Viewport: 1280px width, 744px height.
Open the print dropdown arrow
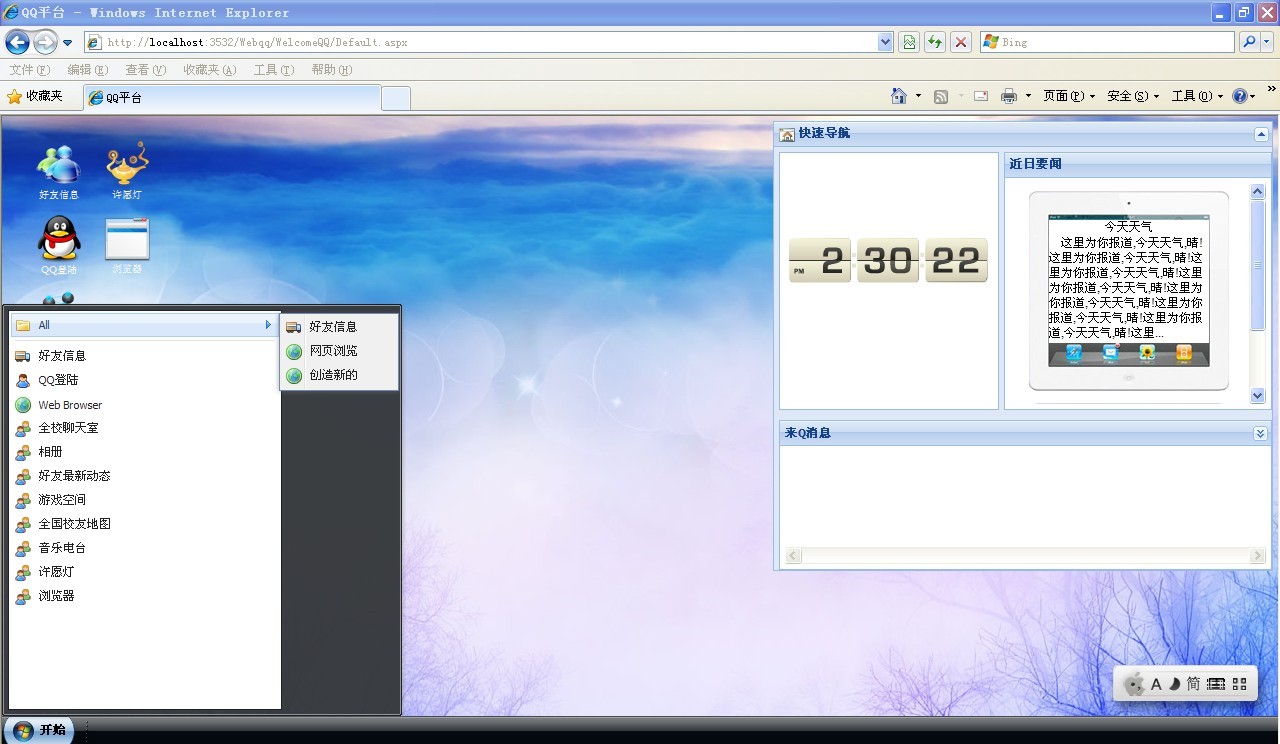coord(1028,96)
